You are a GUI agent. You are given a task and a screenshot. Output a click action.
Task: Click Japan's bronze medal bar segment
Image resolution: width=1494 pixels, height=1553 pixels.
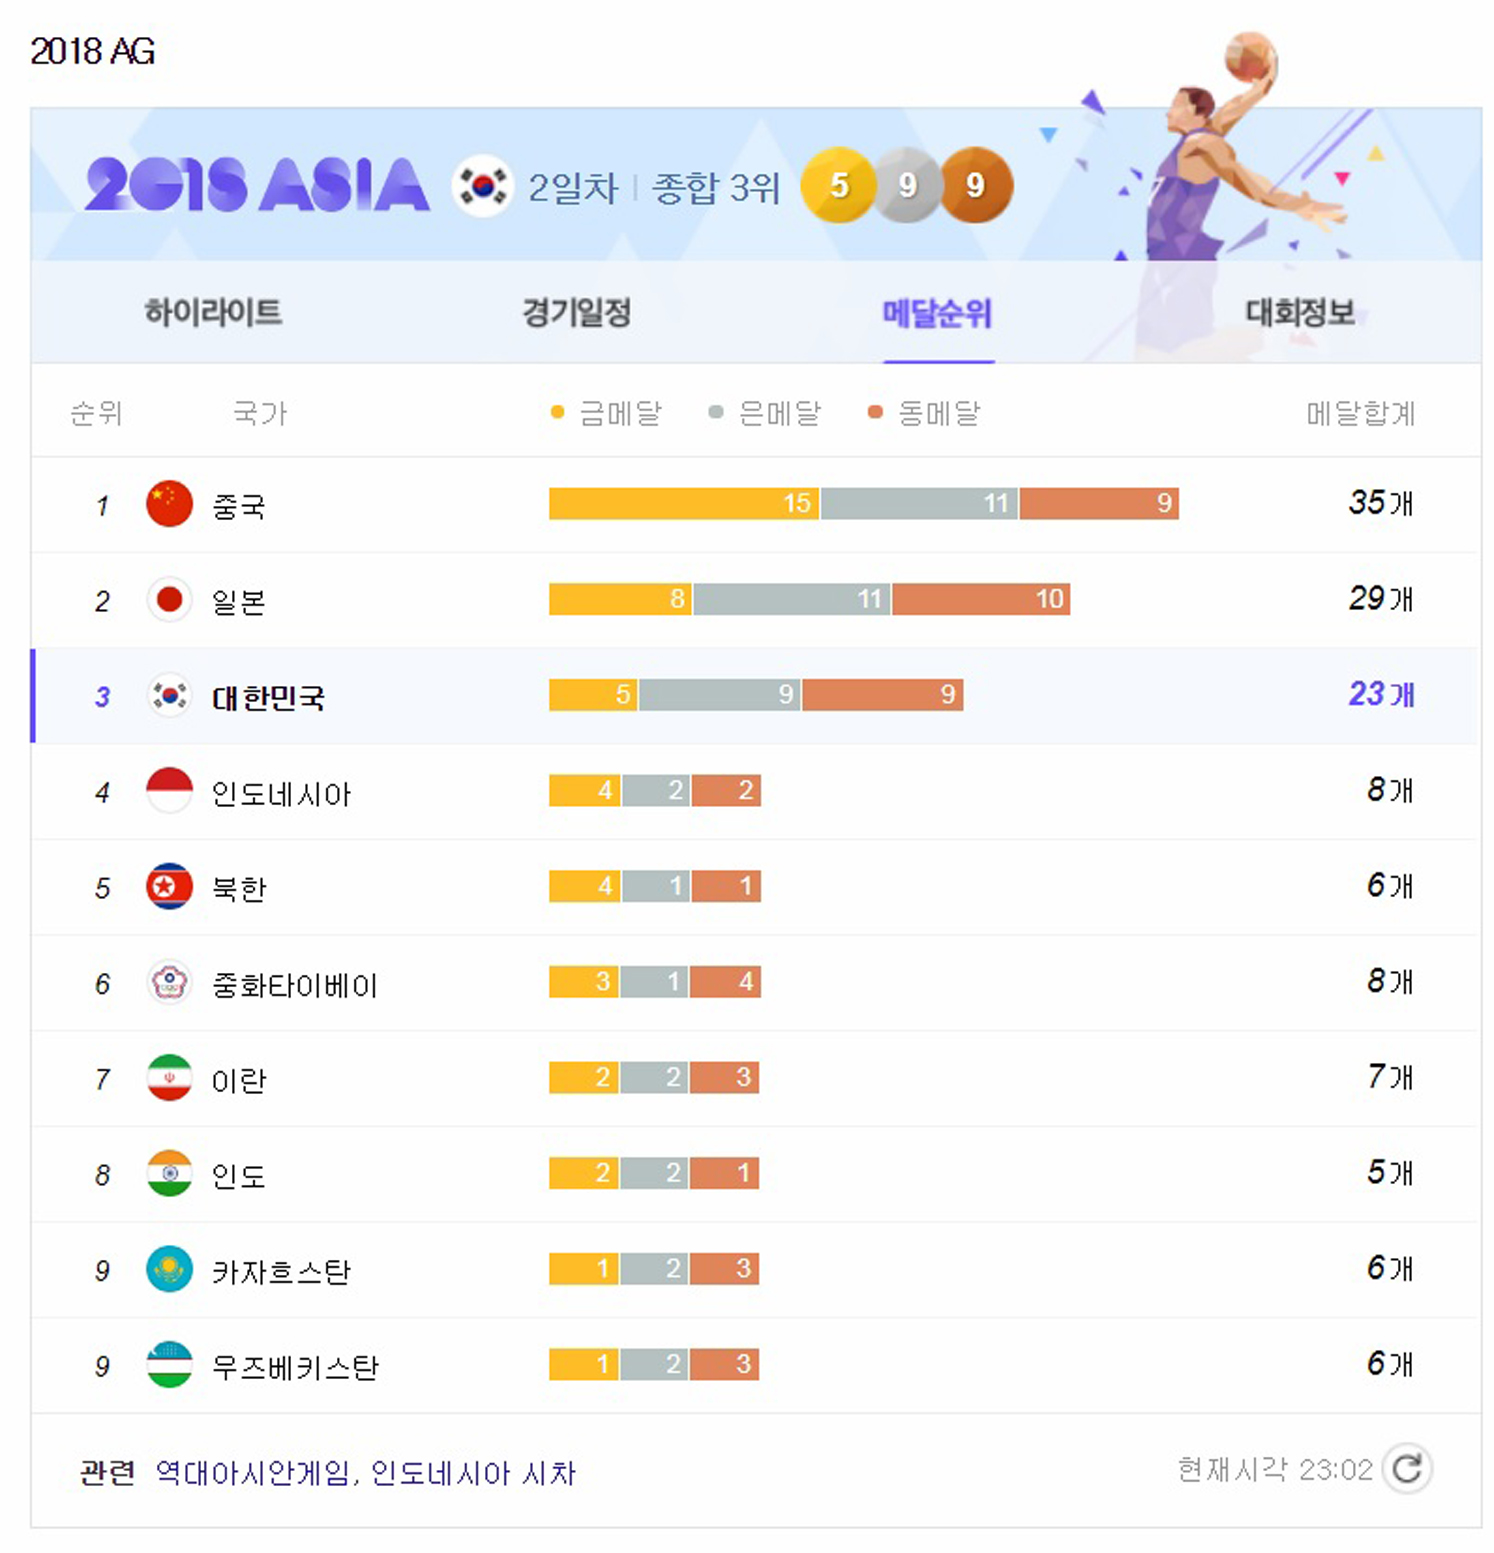980,599
